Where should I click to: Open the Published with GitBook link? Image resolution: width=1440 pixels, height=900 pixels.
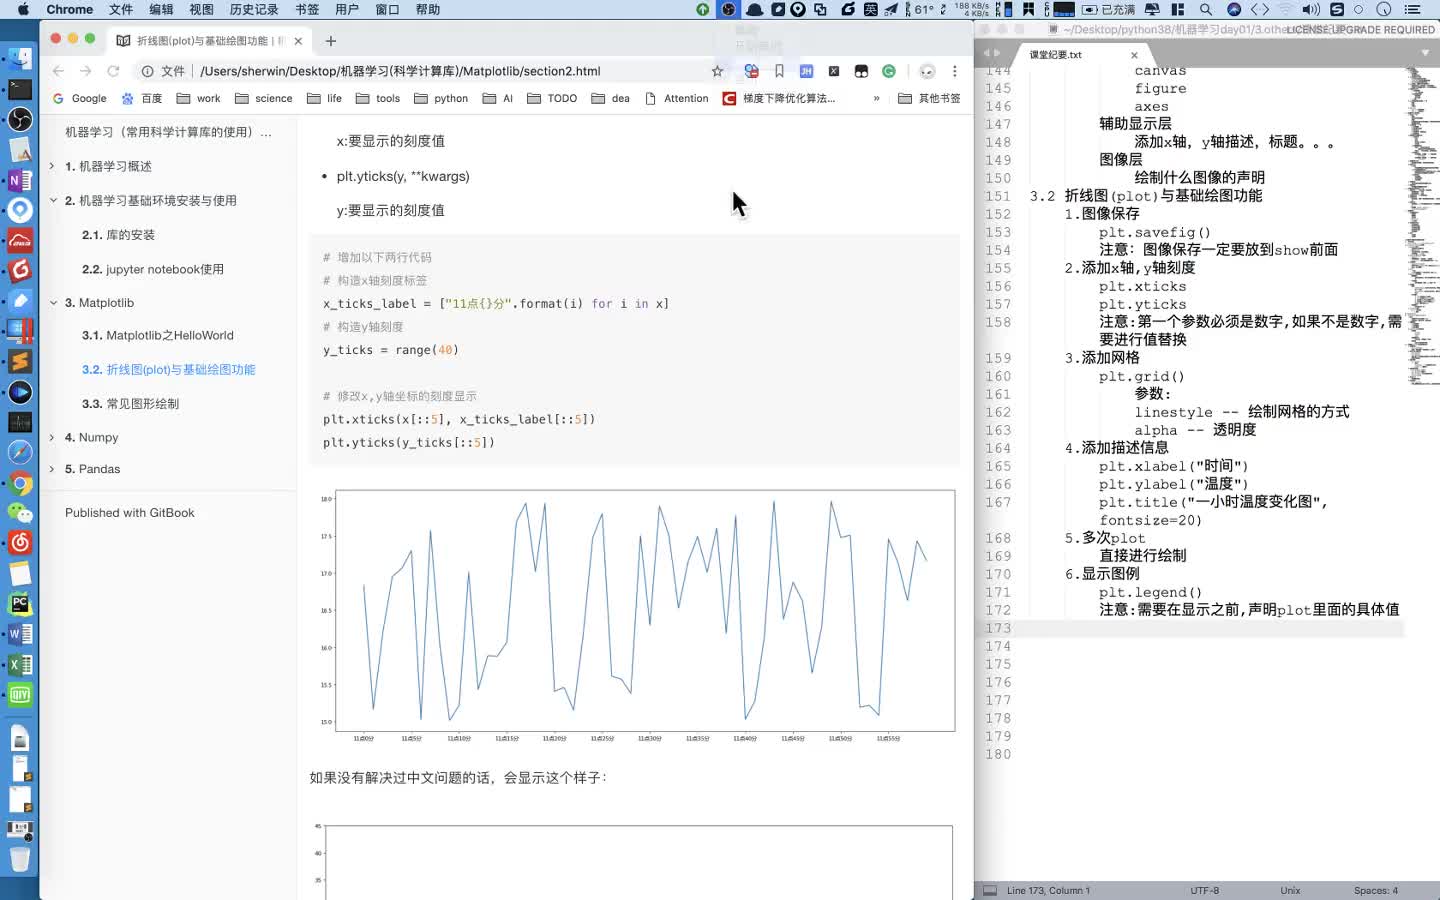click(130, 512)
